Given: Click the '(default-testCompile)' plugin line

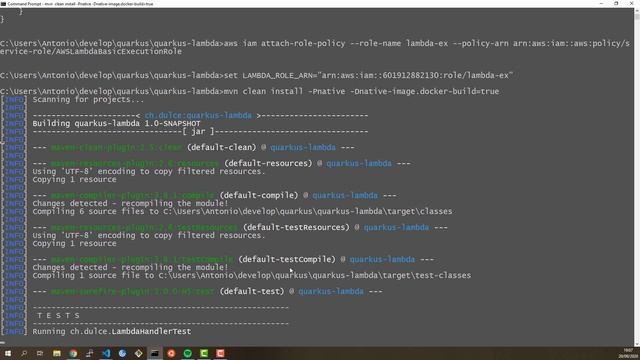Looking at the screenshot, I should click(233, 260).
